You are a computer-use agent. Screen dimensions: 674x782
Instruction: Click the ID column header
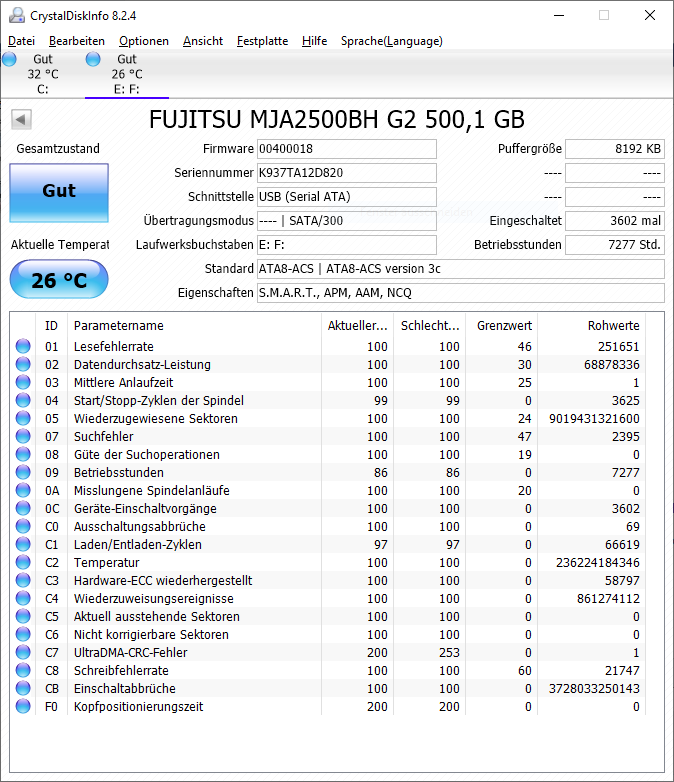coord(51,325)
